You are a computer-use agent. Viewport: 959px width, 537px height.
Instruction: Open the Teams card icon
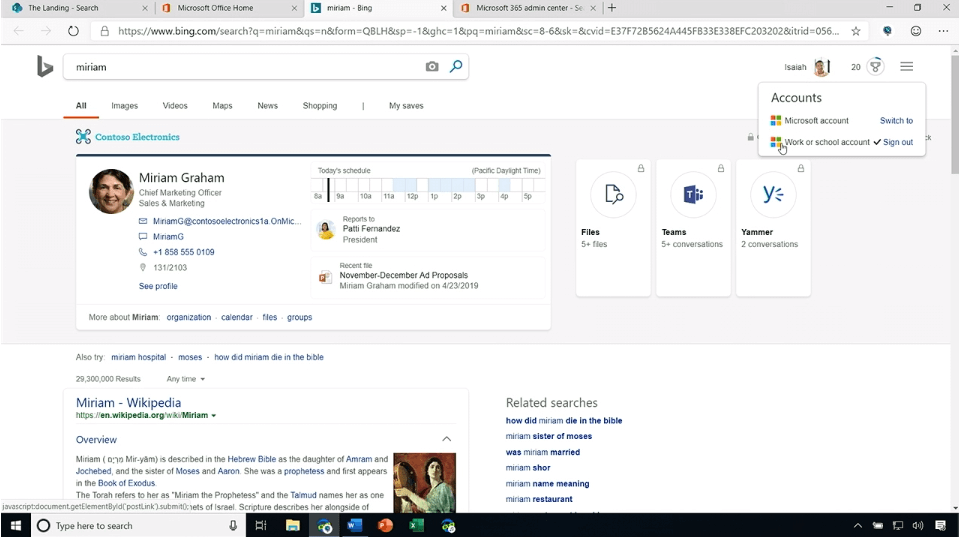point(693,194)
